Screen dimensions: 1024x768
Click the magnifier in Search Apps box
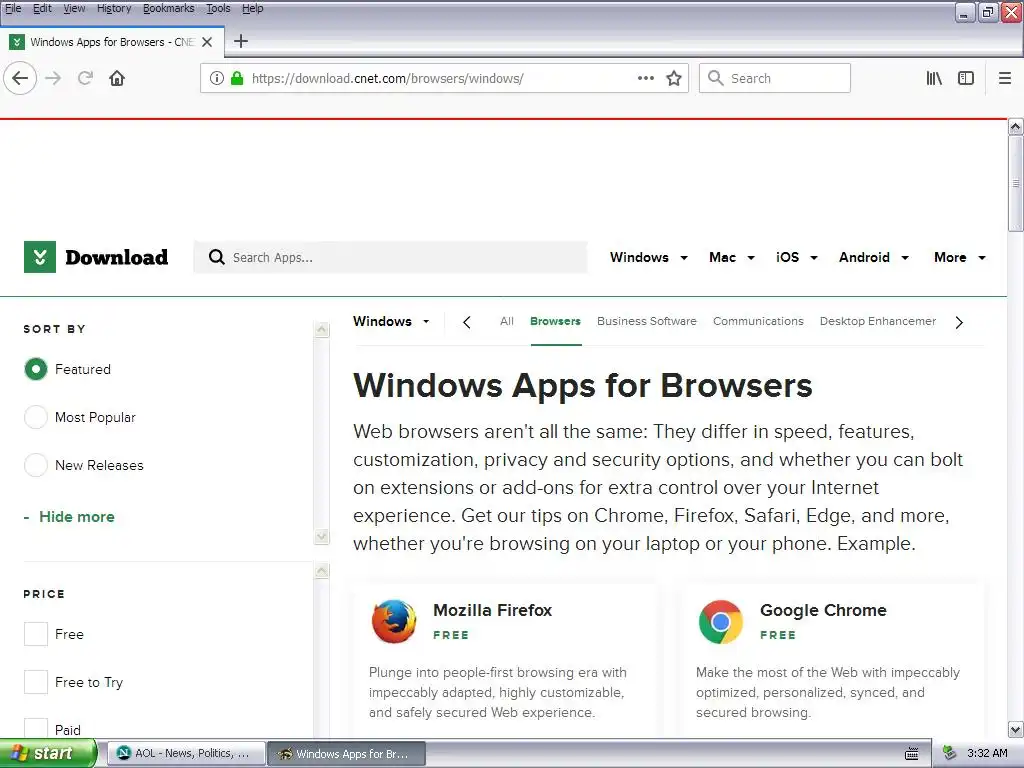[x=216, y=257]
